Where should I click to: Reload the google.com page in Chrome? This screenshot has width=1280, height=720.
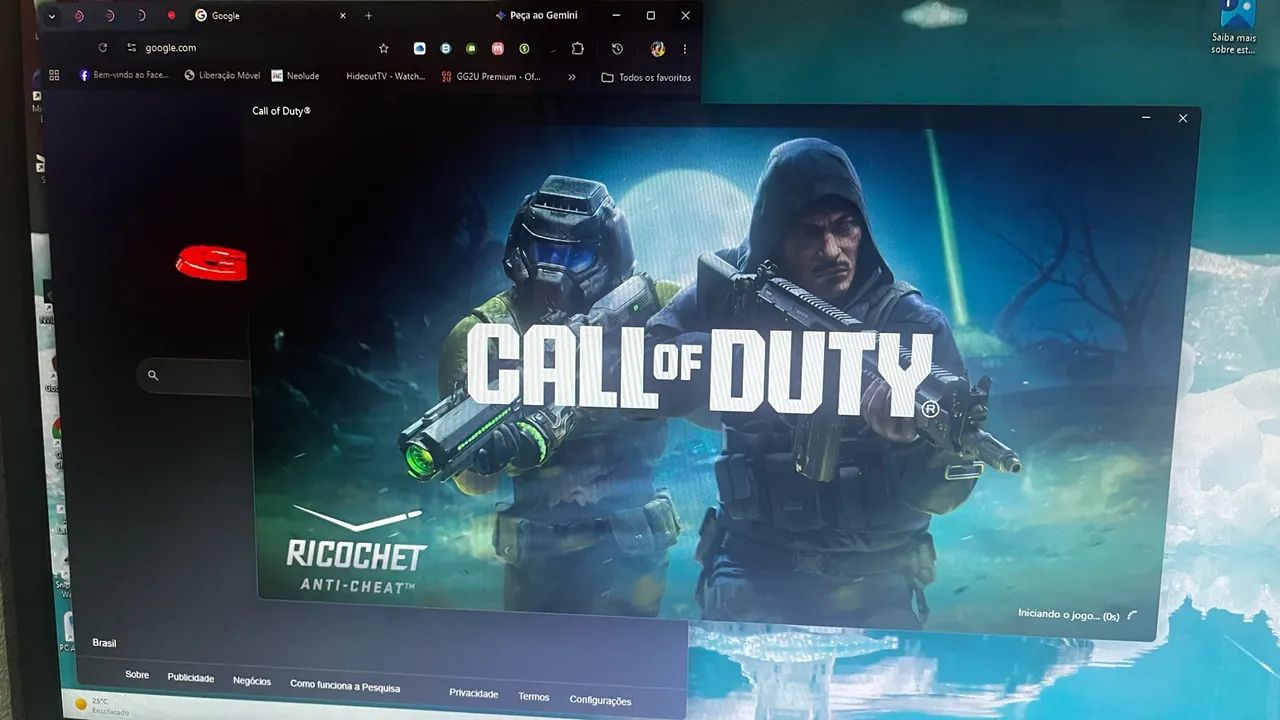[102, 48]
